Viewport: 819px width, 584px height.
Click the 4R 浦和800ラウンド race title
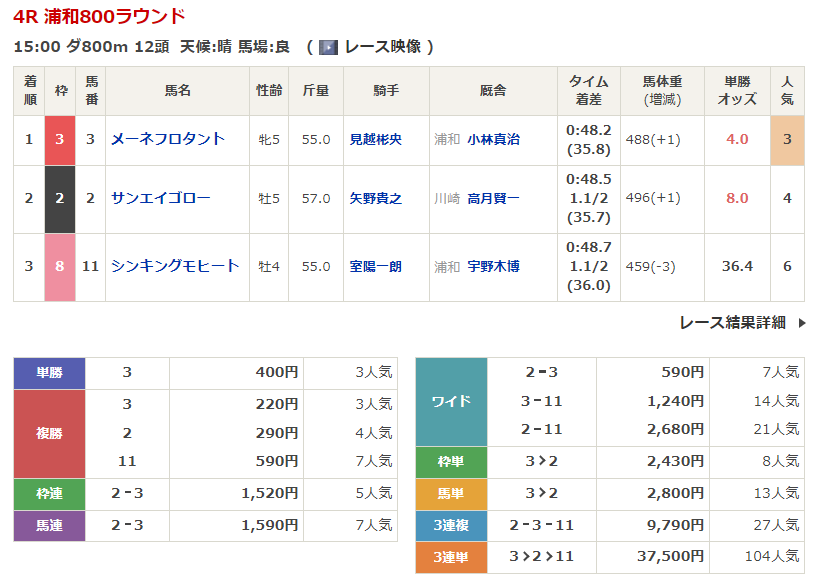(x=99, y=16)
